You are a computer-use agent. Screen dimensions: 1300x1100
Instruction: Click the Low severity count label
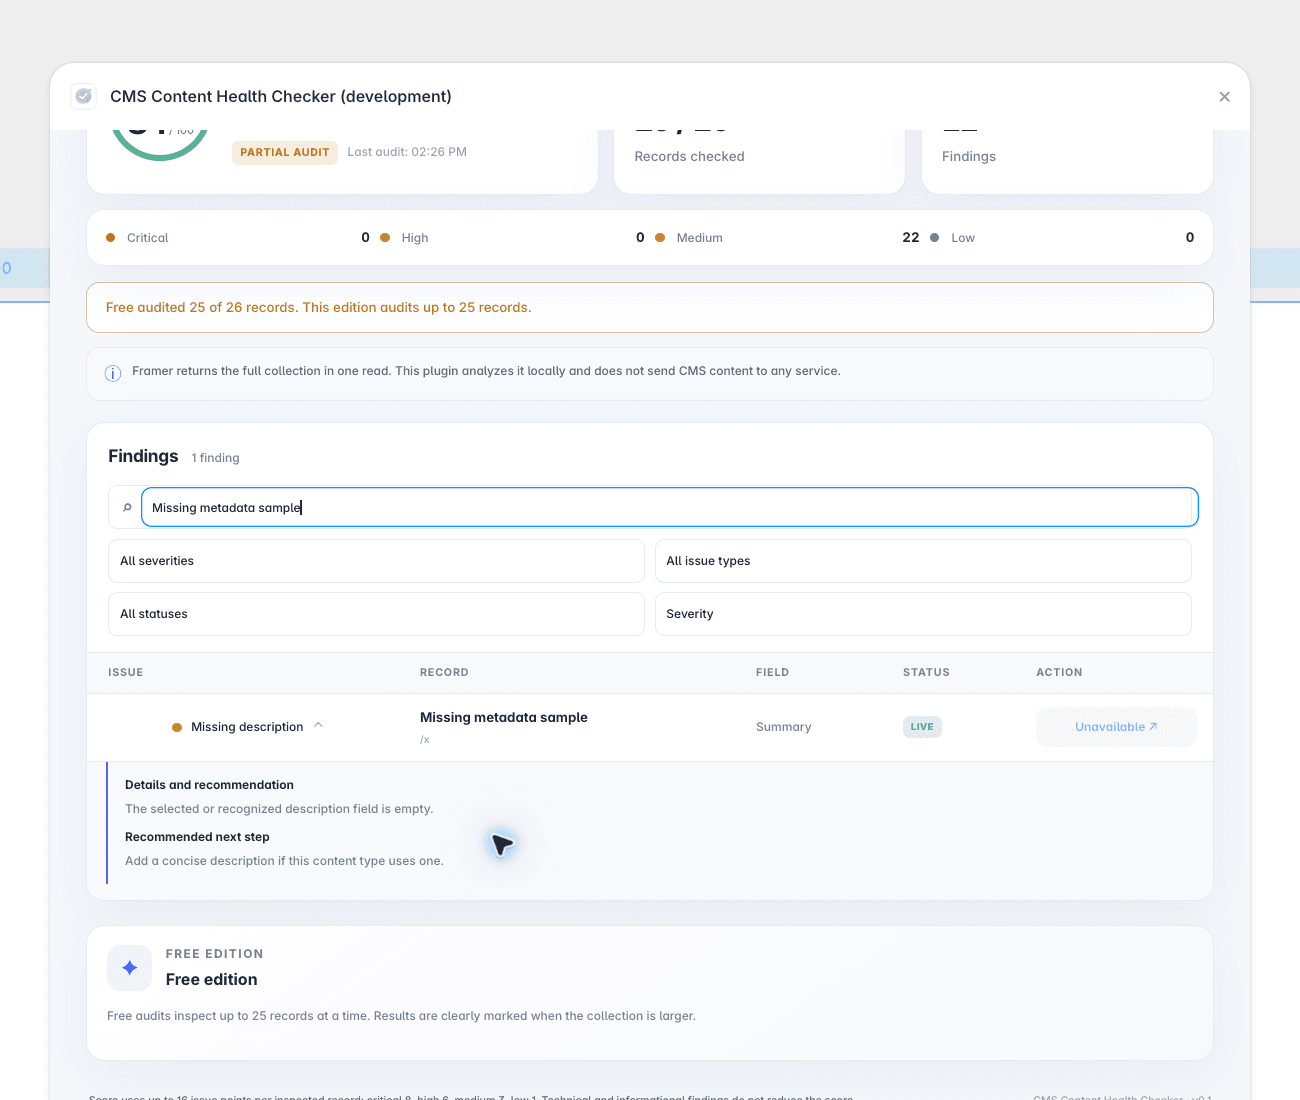(x=963, y=238)
